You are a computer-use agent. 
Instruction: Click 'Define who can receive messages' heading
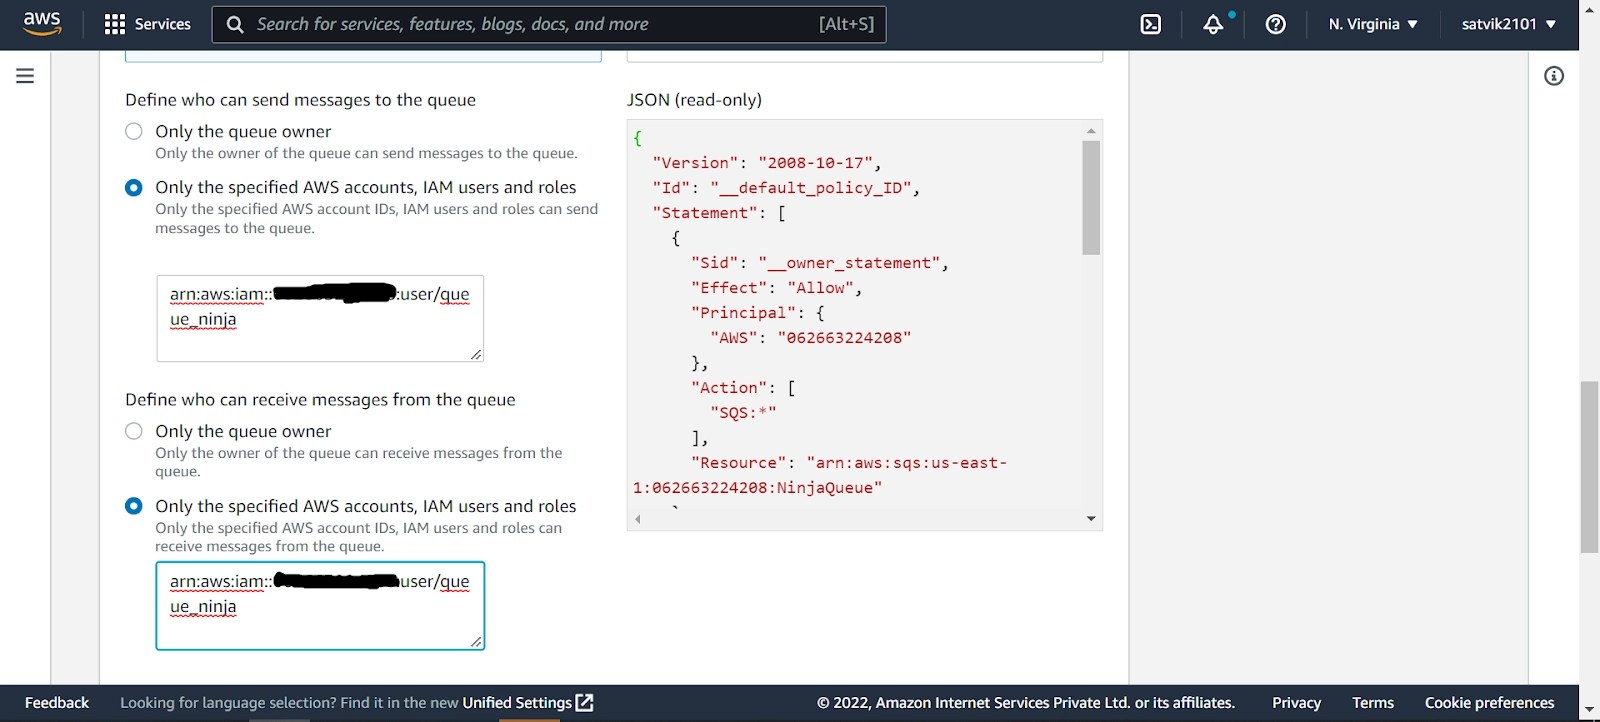[320, 400]
